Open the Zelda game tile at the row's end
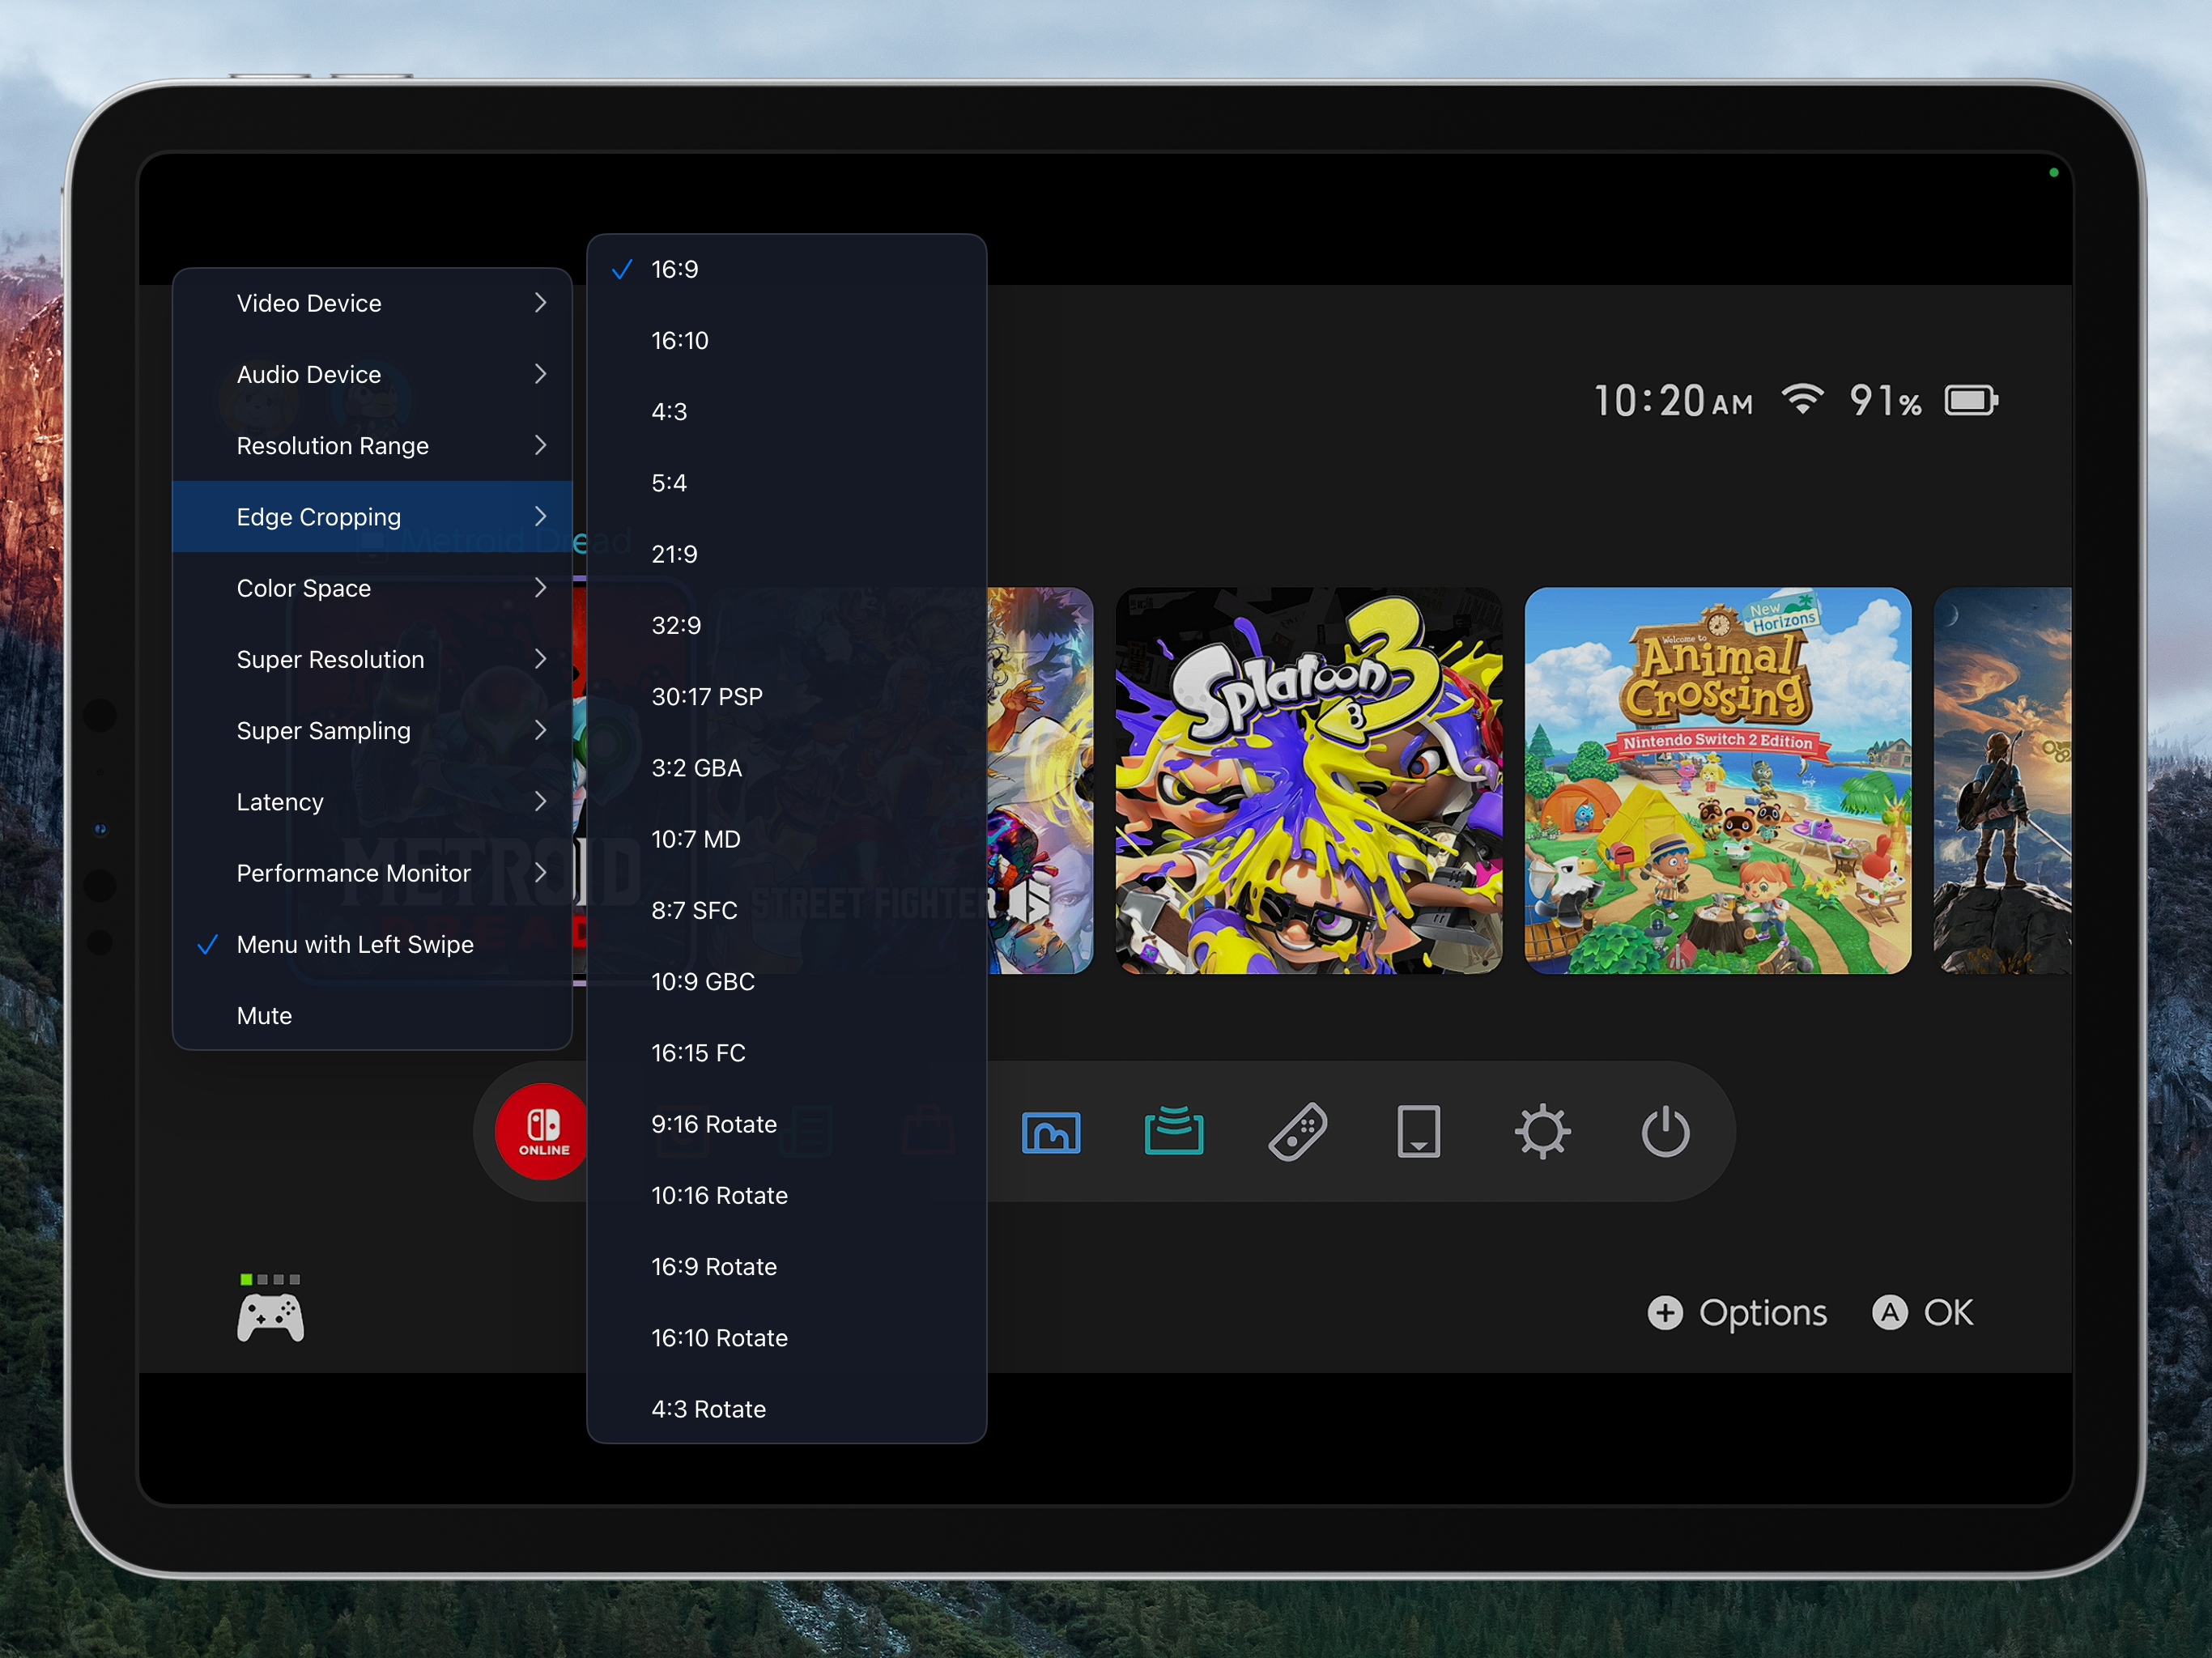This screenshot has height=1658, width=2212. pos(2002,780)
